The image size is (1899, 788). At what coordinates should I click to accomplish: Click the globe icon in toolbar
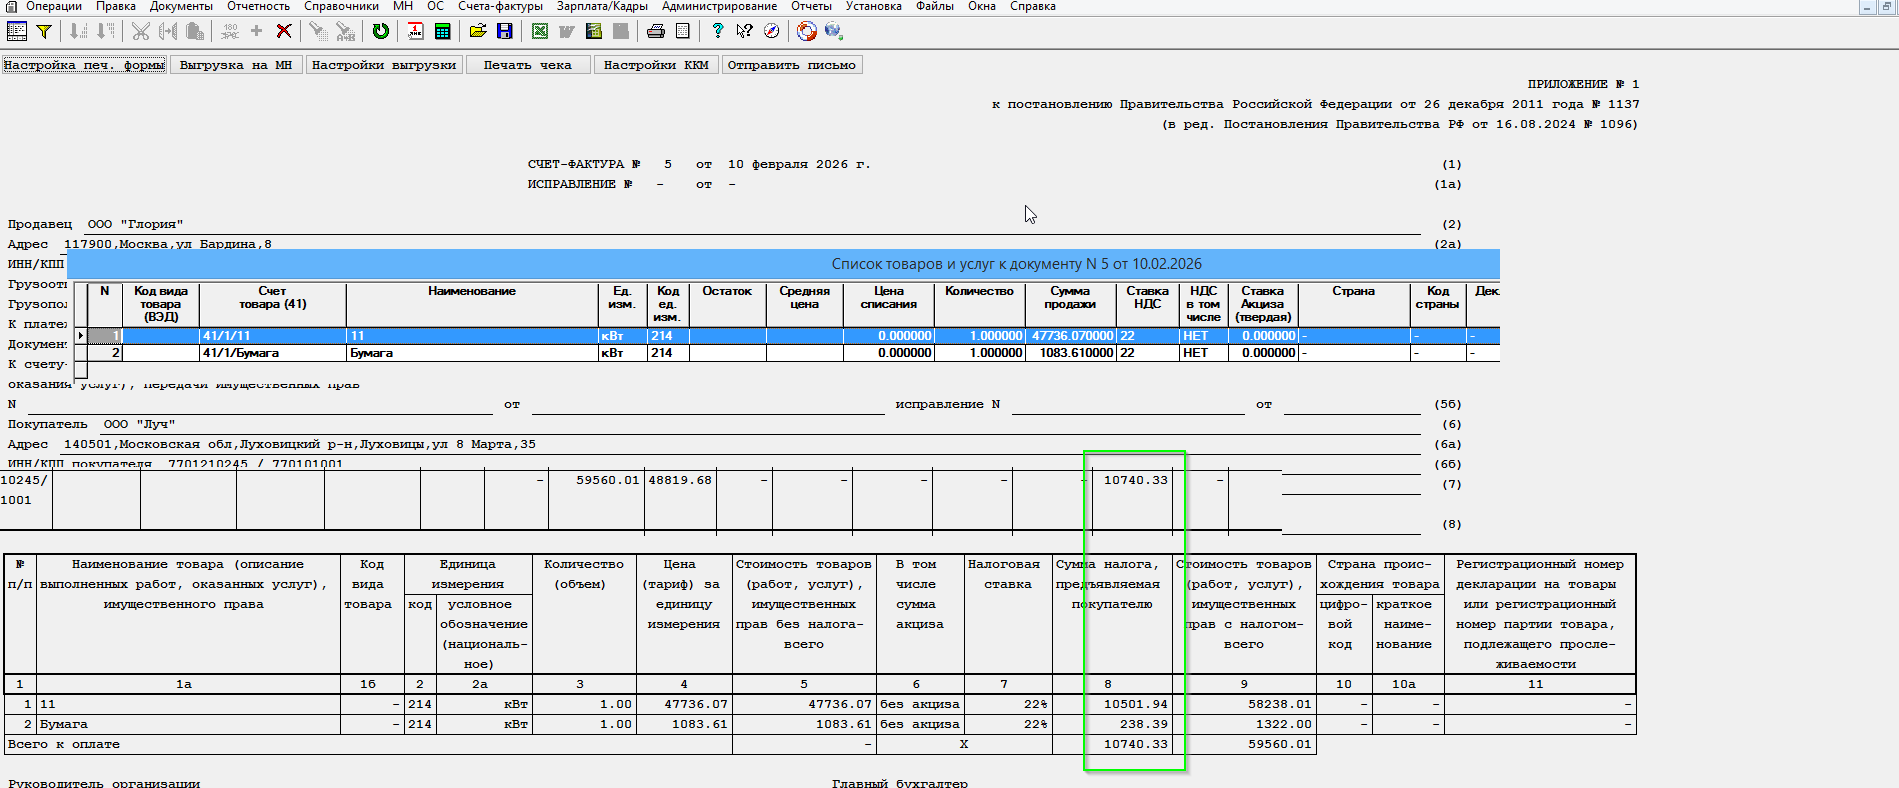coord(833,31)
